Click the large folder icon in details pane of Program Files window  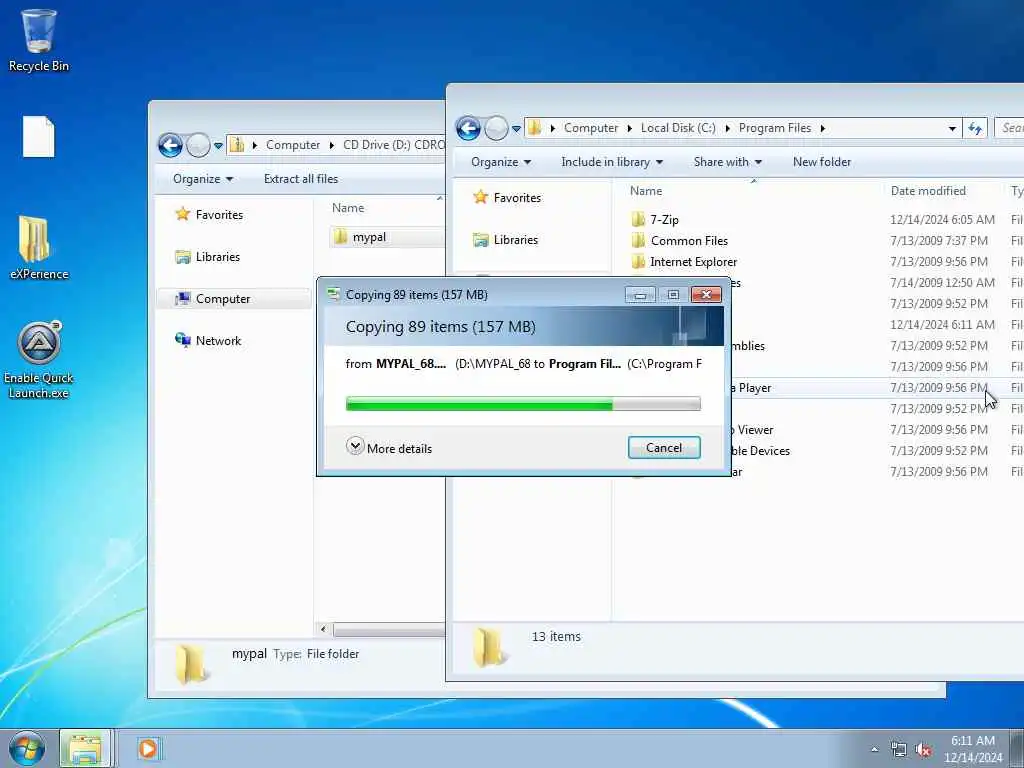point(489,647)
